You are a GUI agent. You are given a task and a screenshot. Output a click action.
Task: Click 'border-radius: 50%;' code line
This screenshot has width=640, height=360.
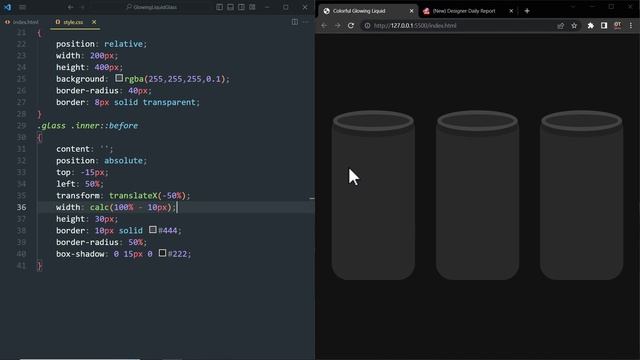point(101,242)
